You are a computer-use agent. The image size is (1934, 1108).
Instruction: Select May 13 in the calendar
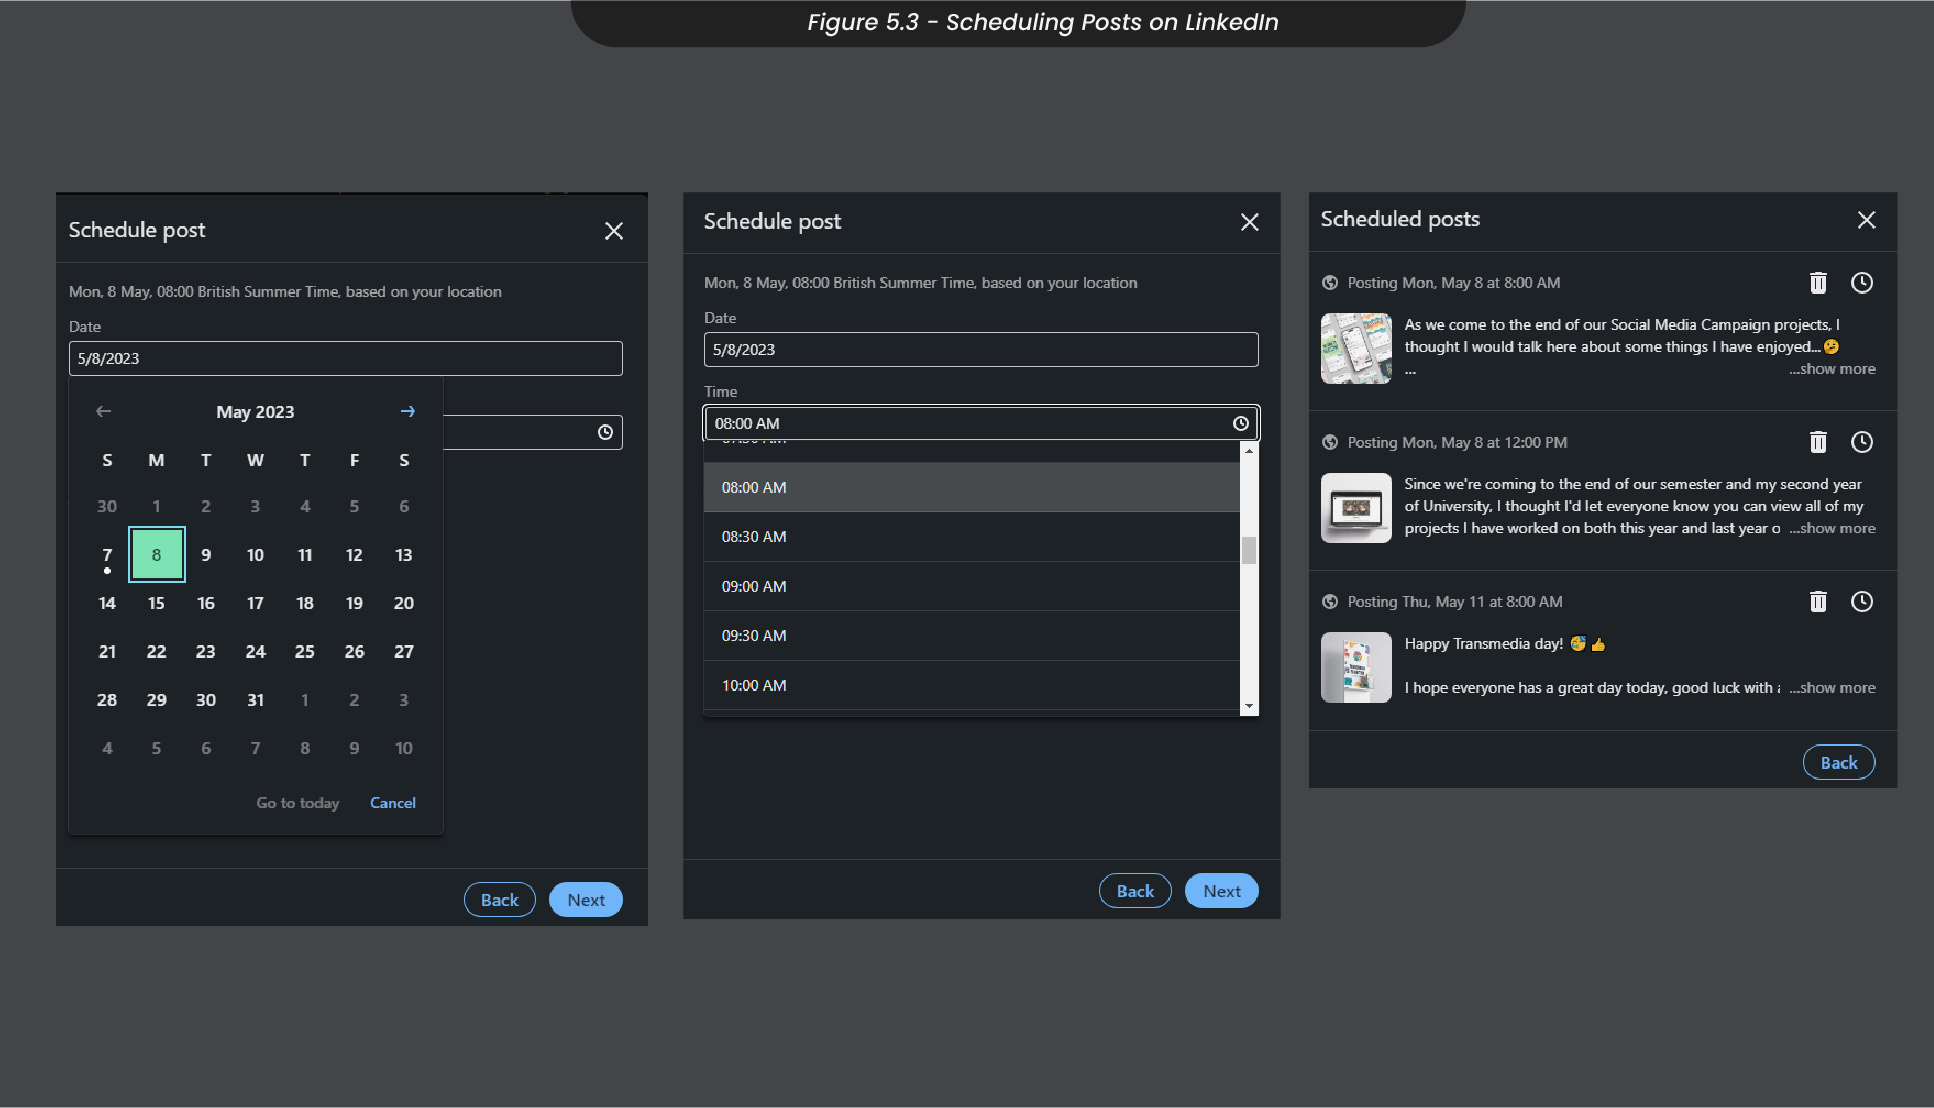[404, 555]
